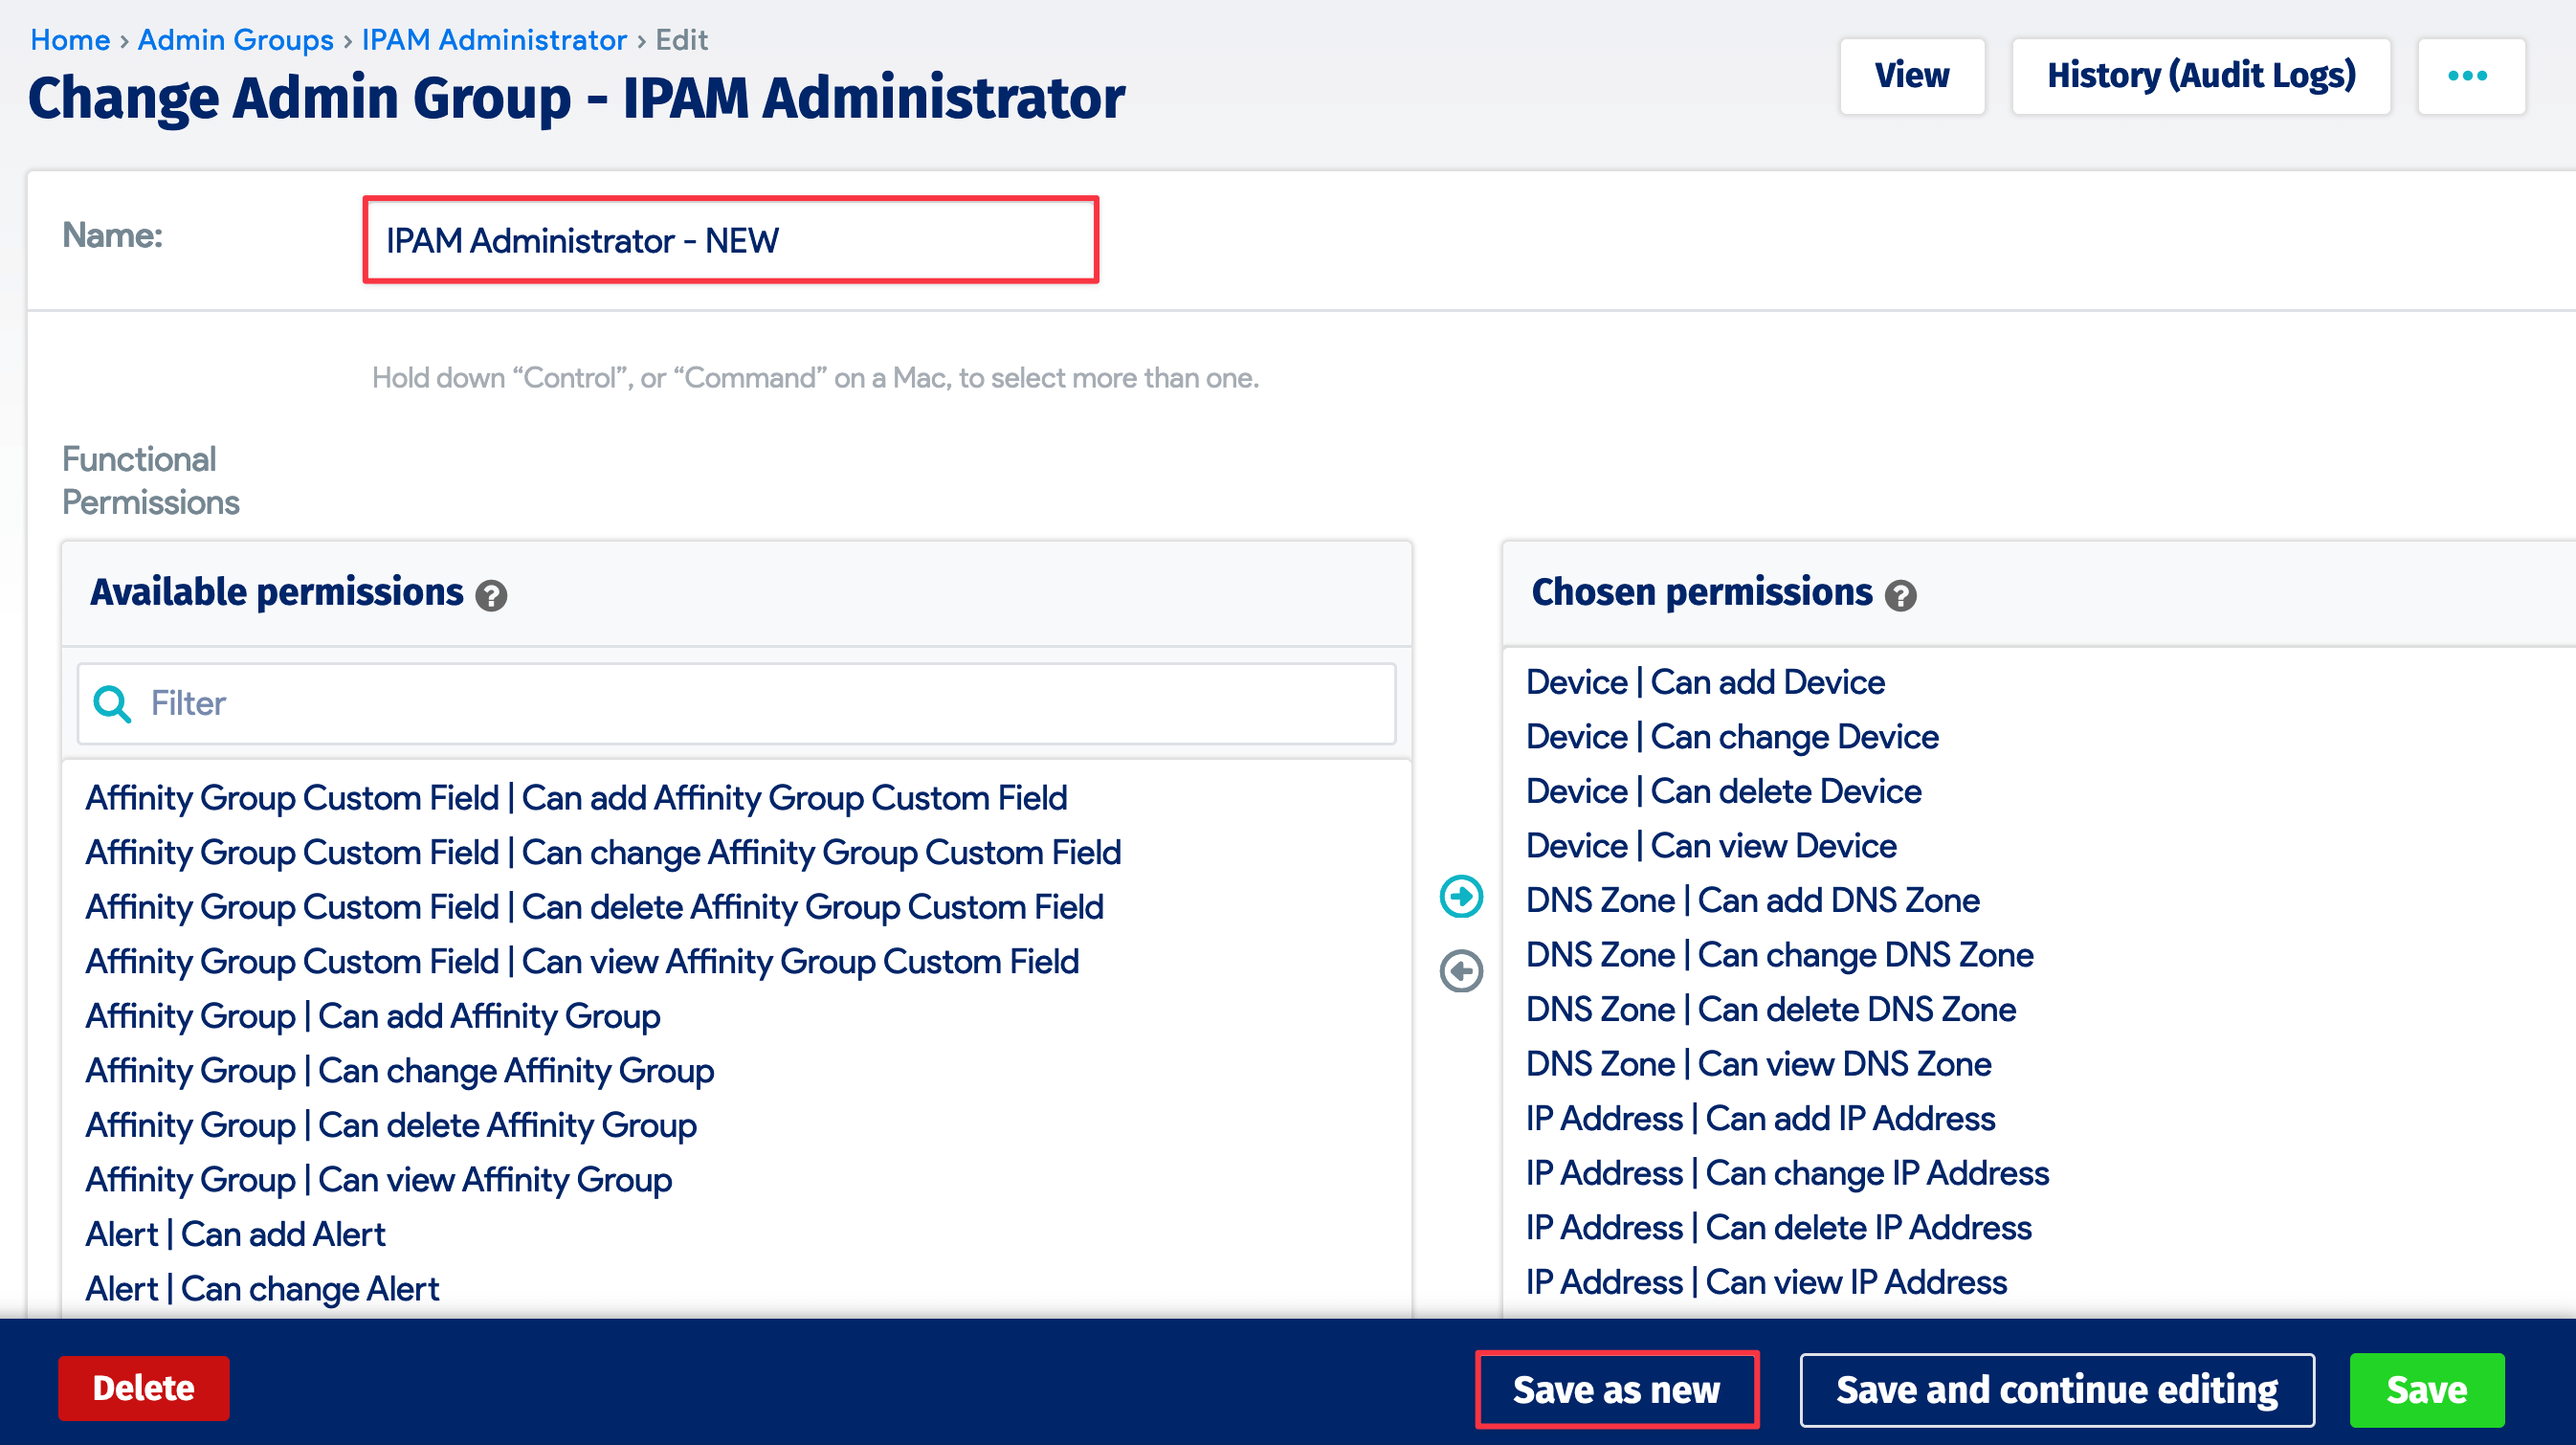Click the red Delete button
Viewport: 2576px width, 1445px height.
click(x=143, y=1388)
